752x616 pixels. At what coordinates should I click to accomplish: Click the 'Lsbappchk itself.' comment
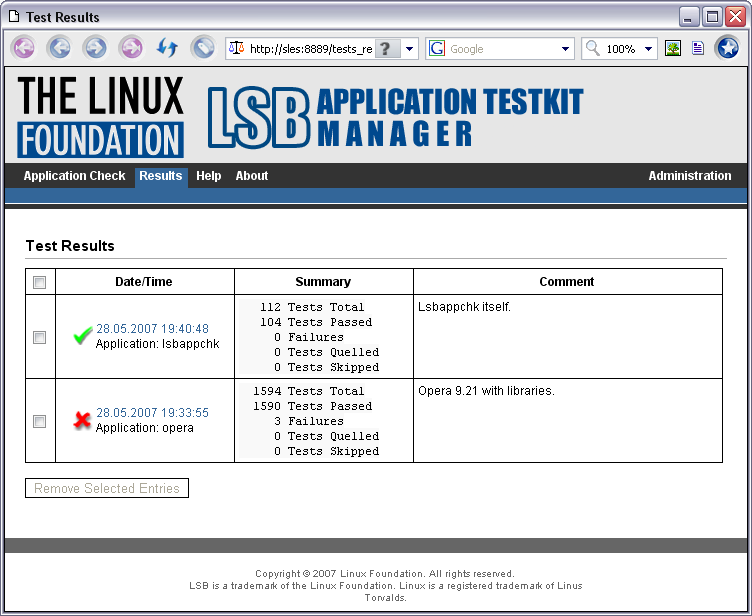pos(464,307)
